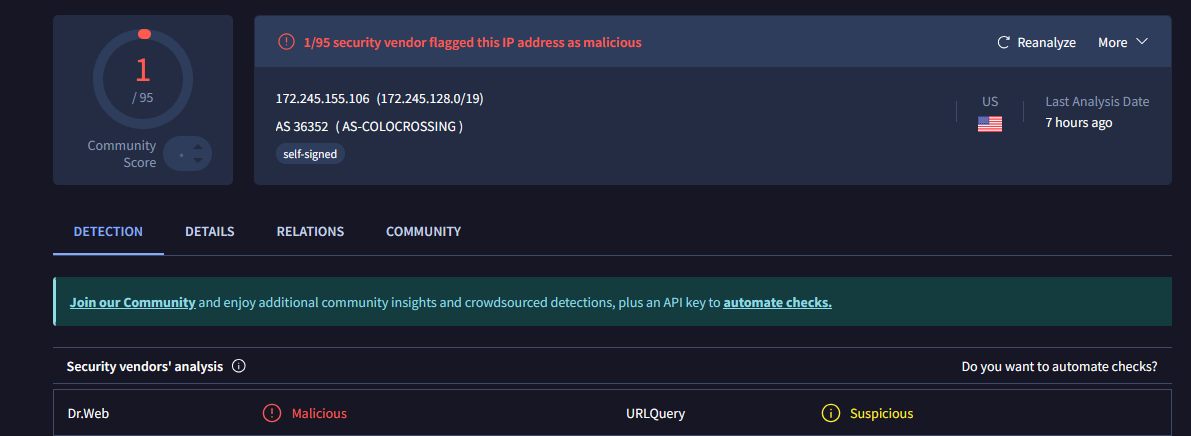Screen dimensions: 1191x436
Task: Click the detection score circle gauge
Action: (143, 79)
